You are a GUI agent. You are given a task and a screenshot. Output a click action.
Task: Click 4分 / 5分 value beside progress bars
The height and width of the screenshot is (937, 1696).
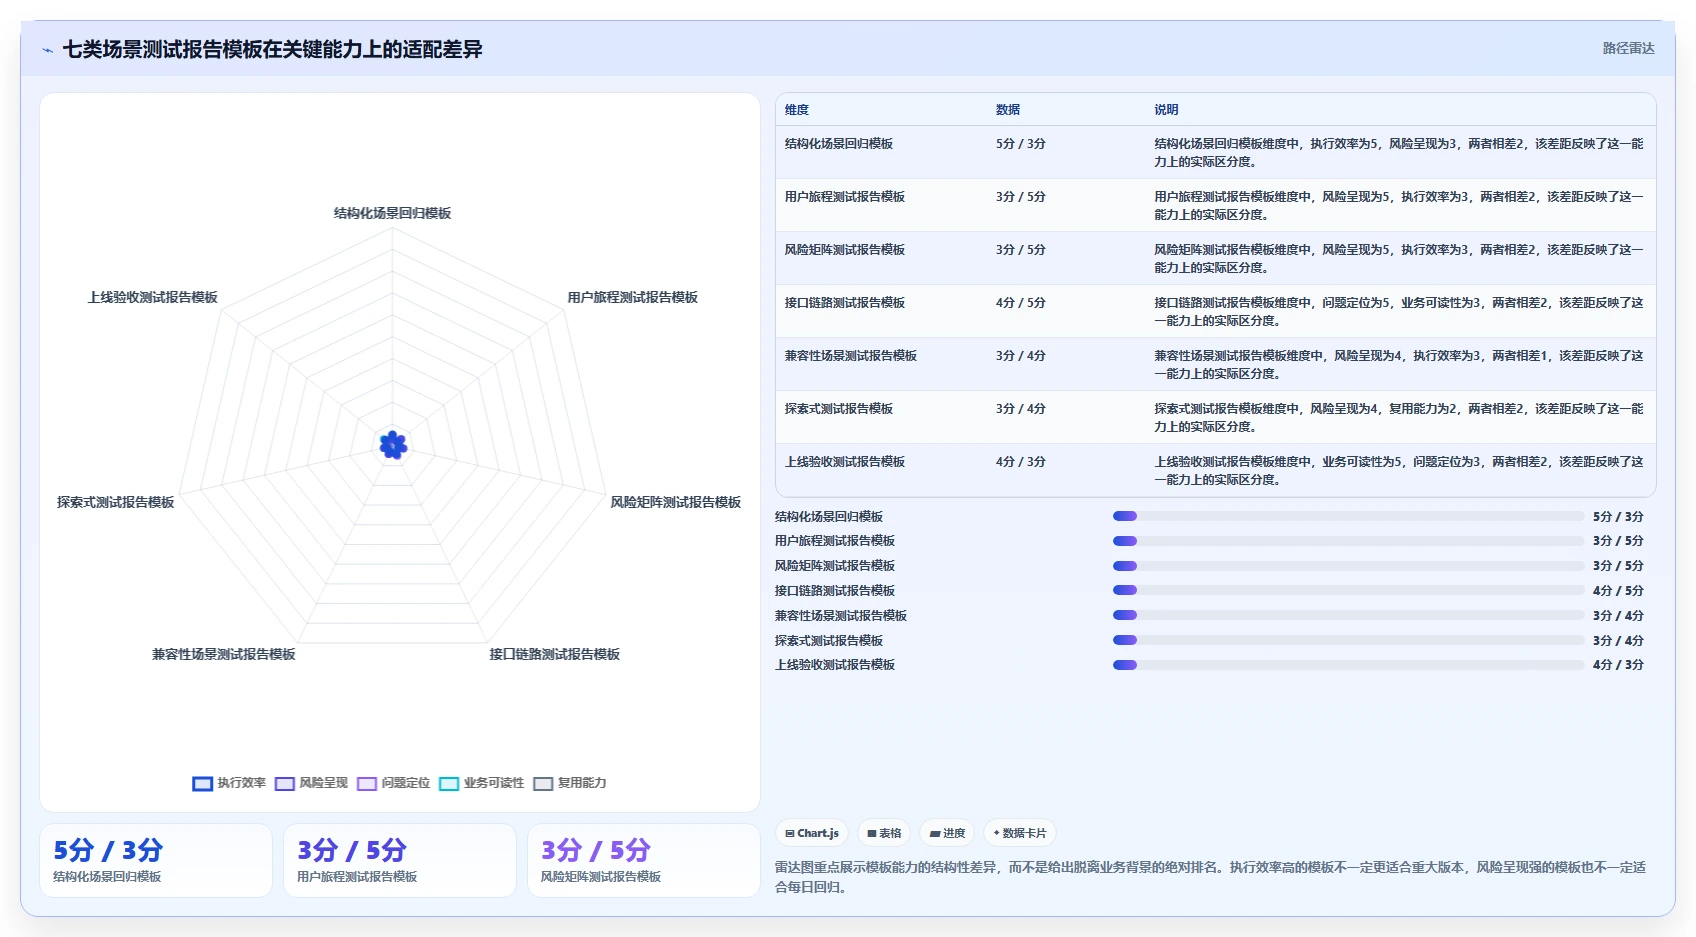[1618, 591]
